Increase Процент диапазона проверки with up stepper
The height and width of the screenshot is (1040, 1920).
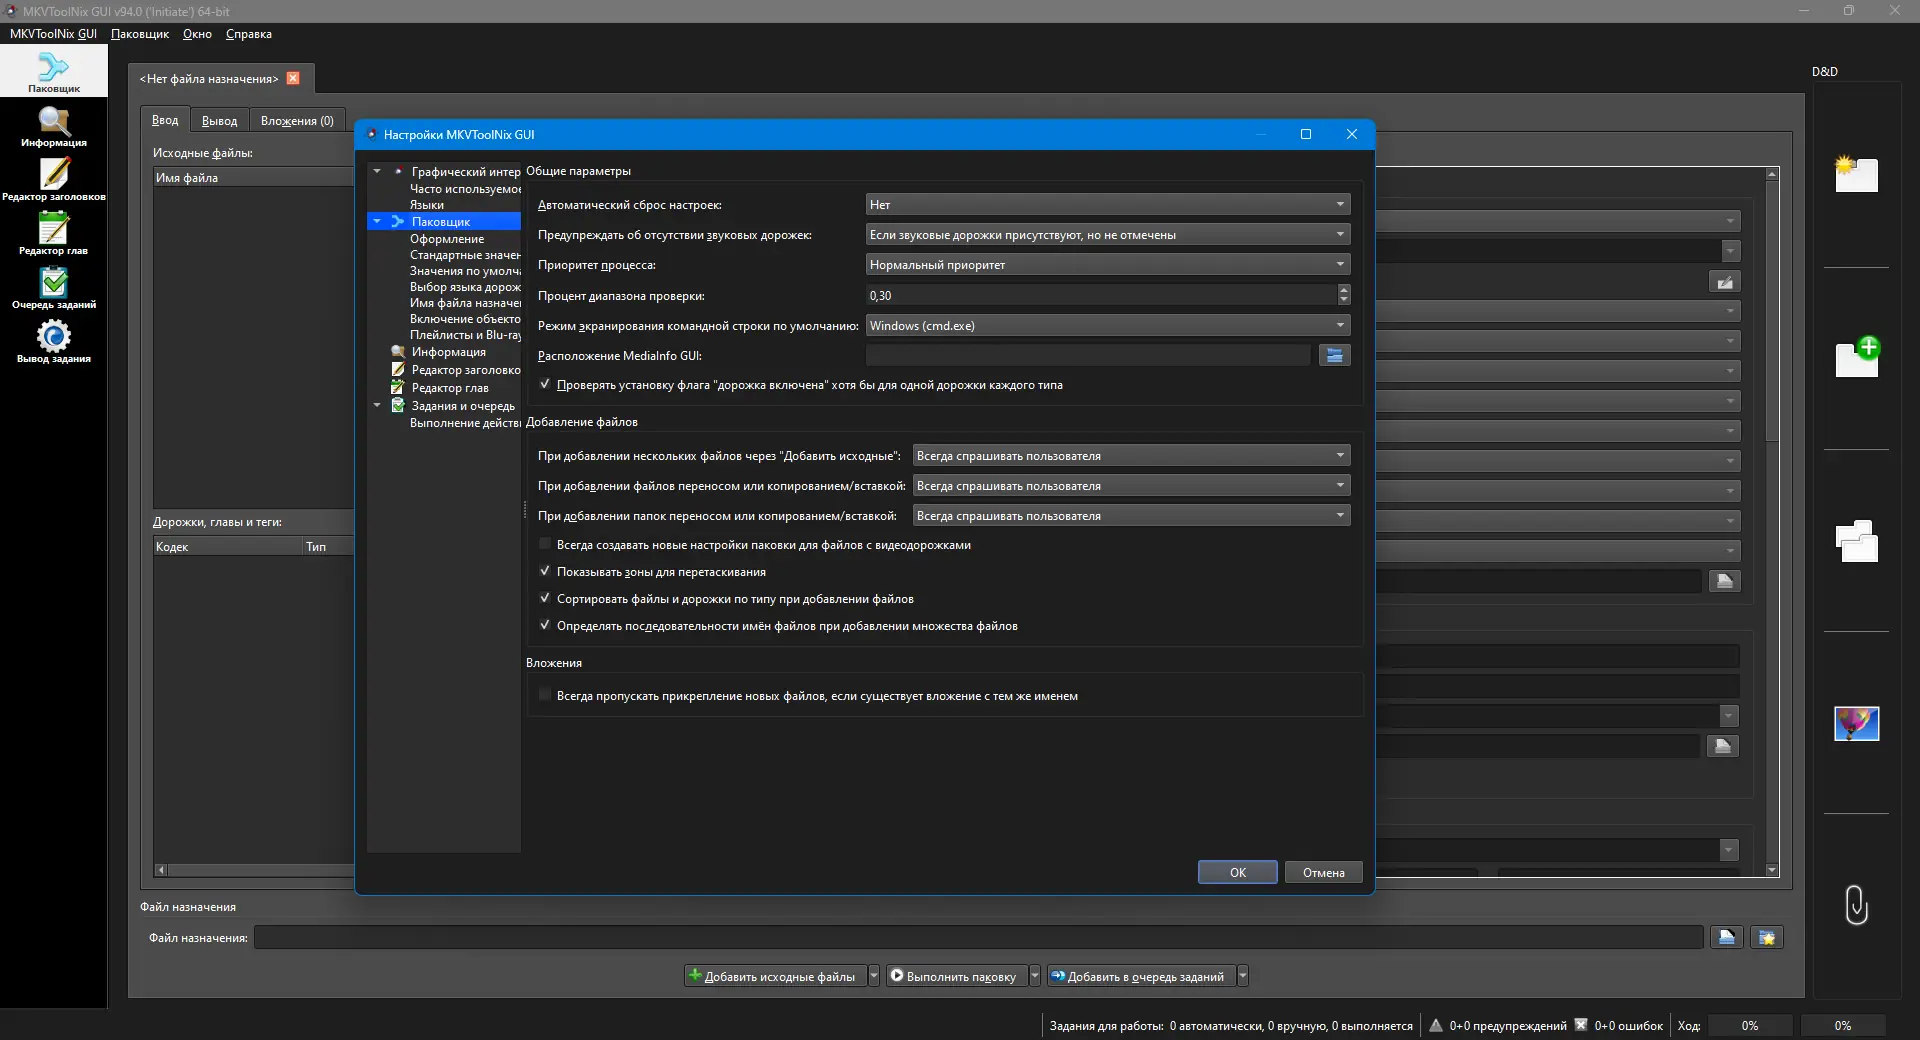(x=1343, y=290)
